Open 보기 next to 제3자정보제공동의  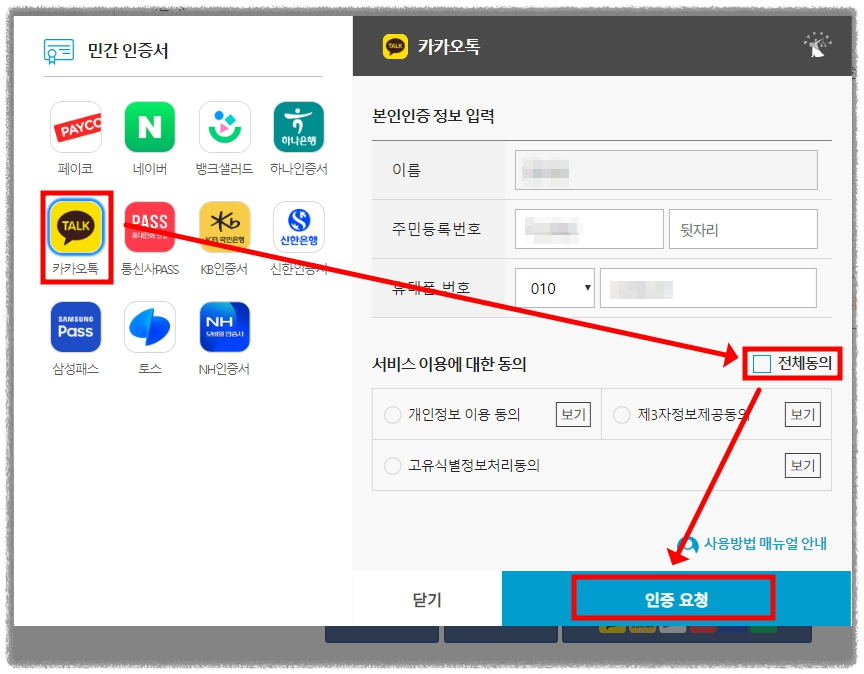click(x=803, y=414)
